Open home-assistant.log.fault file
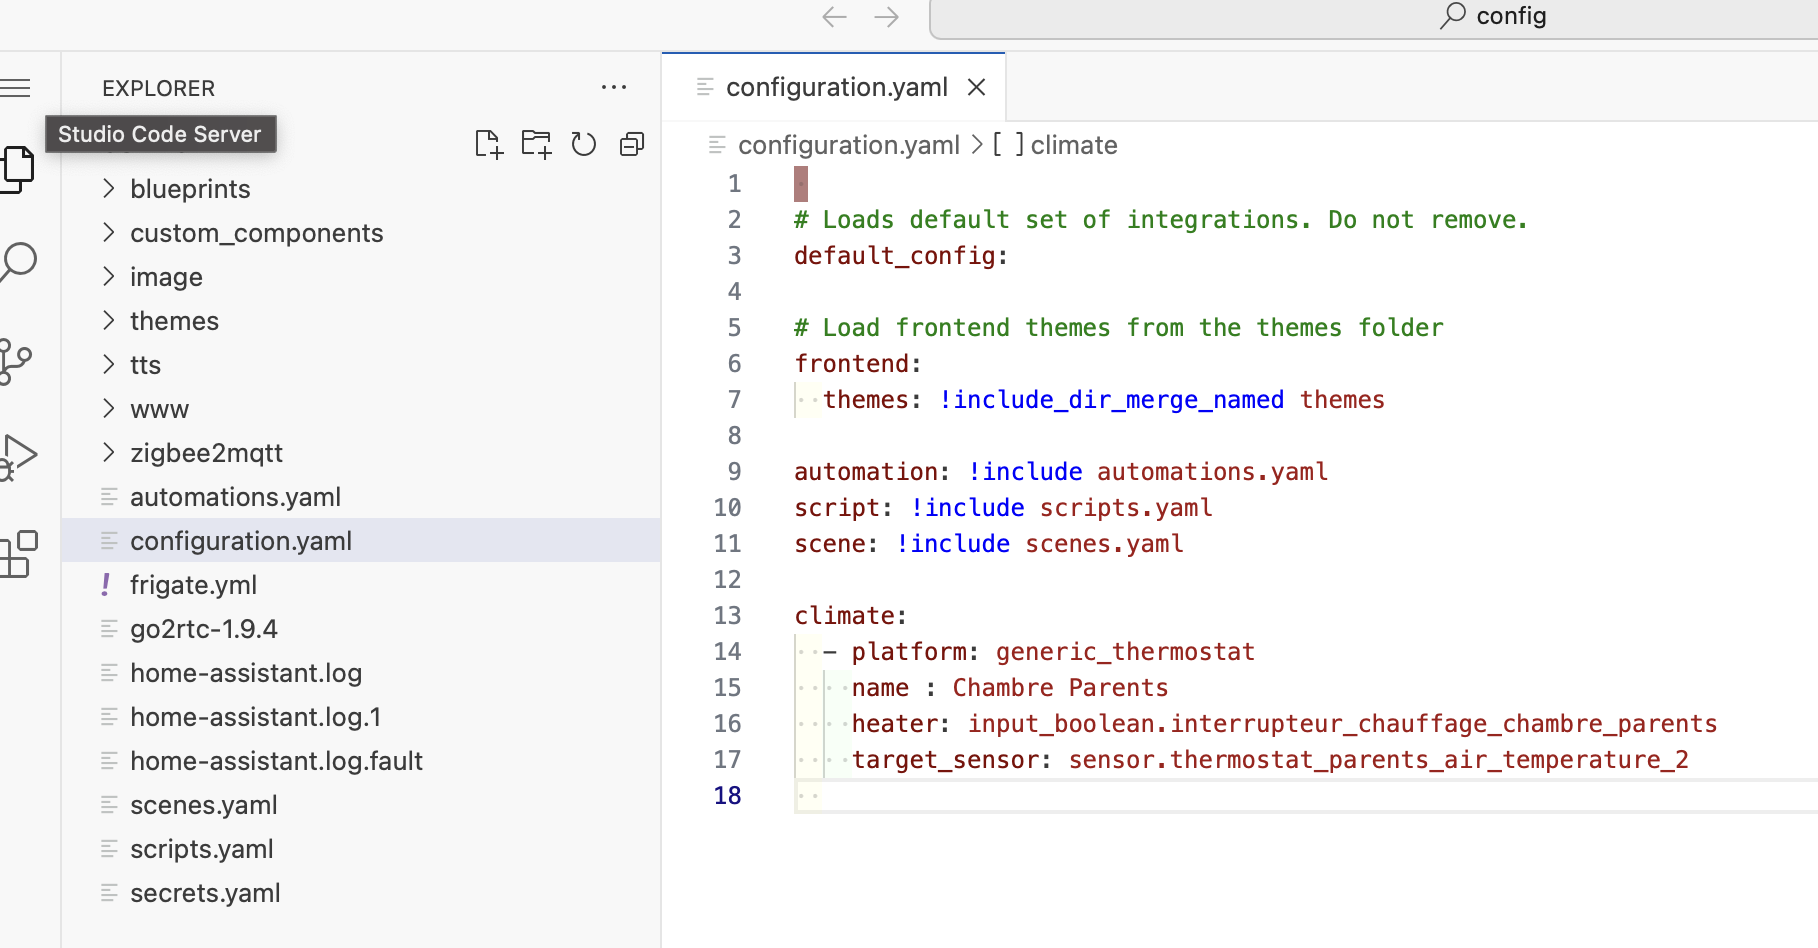 (361, 761)
